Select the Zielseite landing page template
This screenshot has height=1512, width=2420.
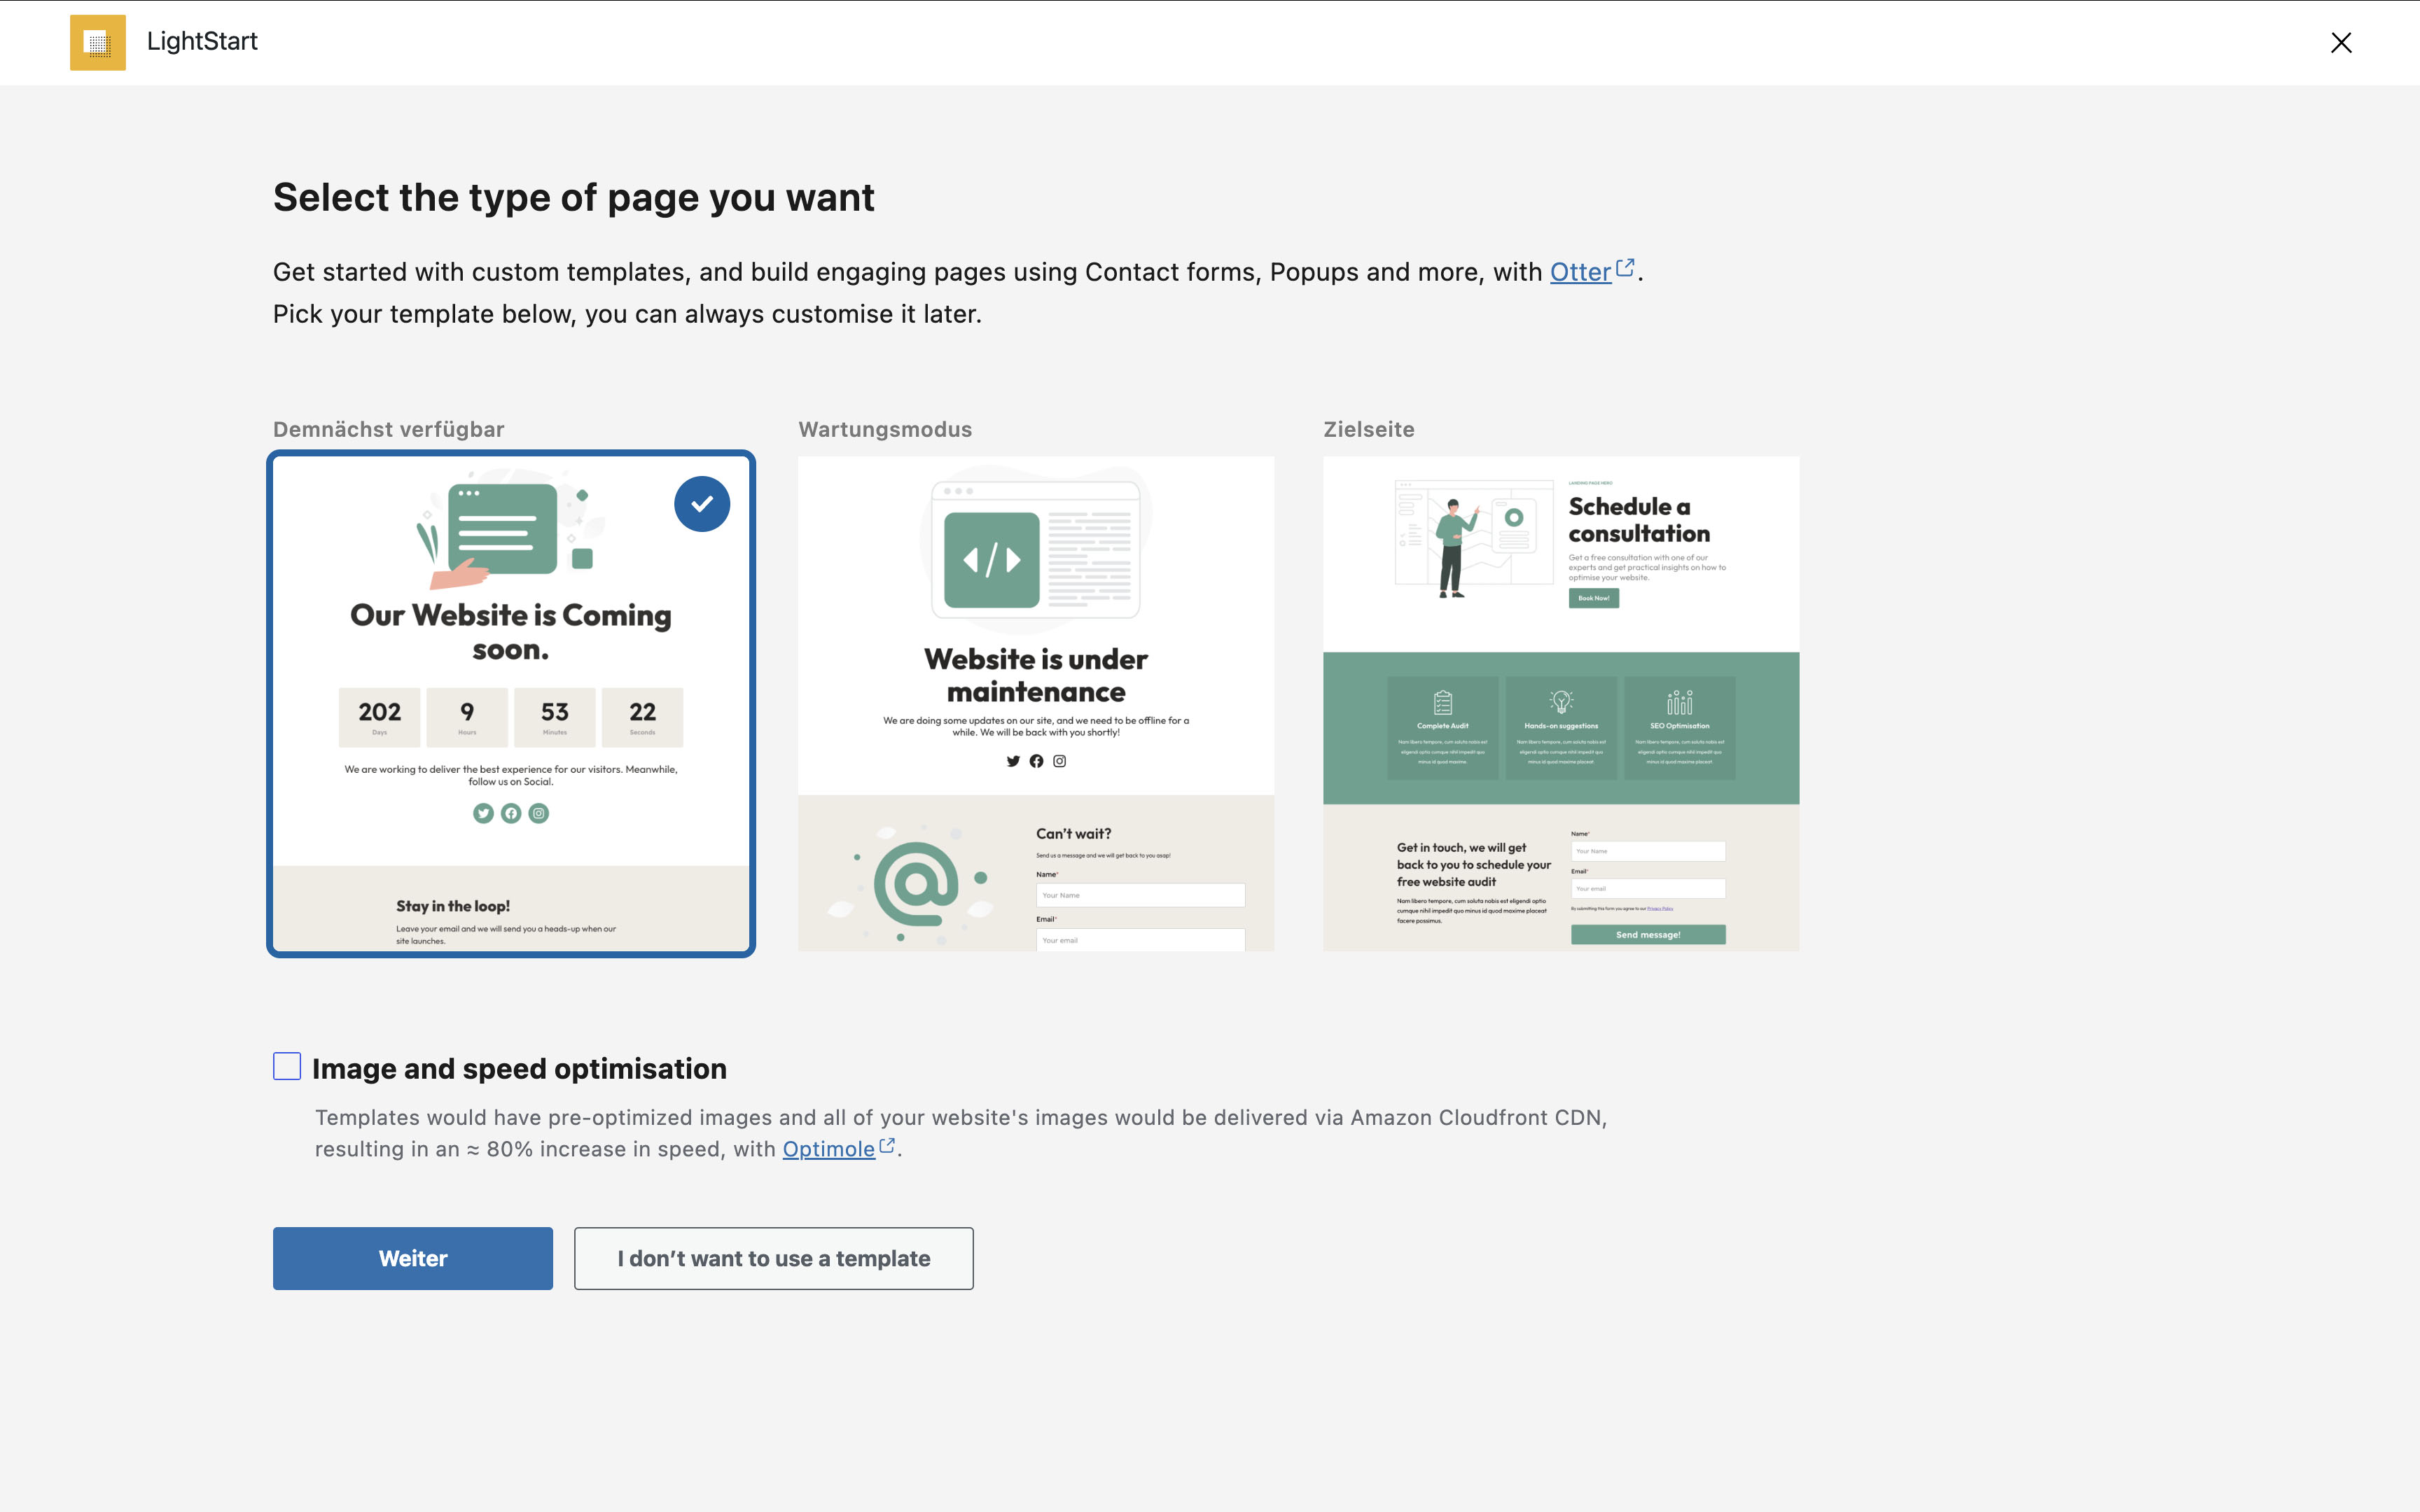click(x=1560, y=703)
